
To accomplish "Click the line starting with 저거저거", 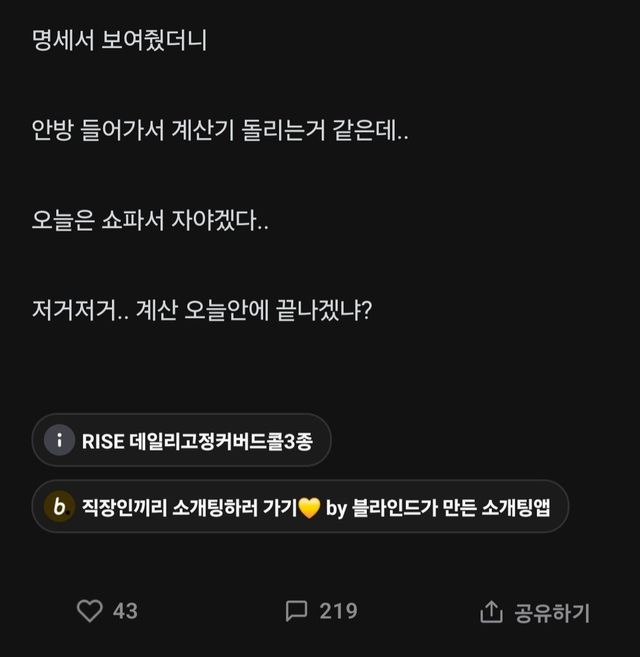I will 201,311.
